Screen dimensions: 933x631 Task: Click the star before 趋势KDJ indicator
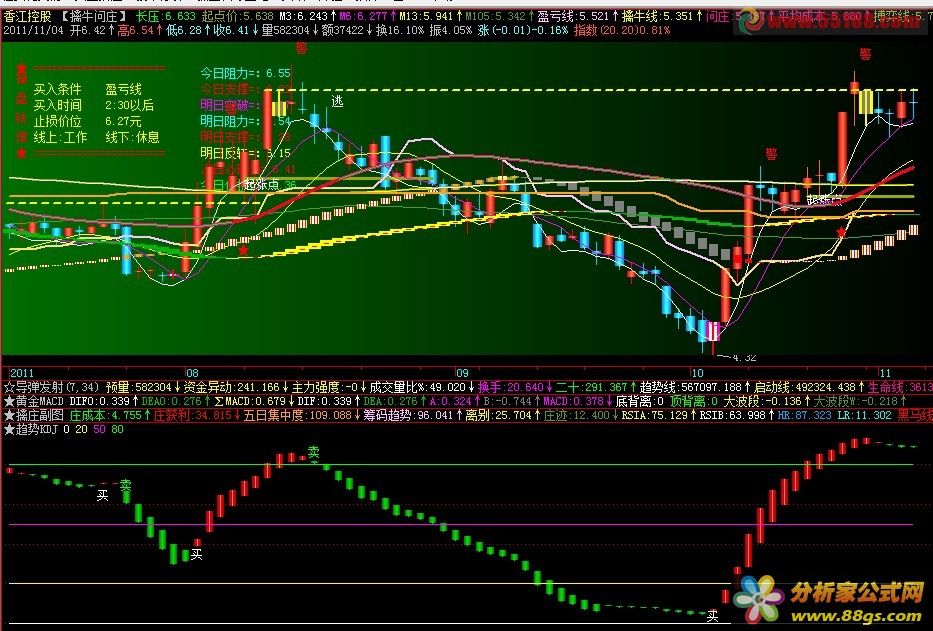pyautogui.click(x=9, y=429)
